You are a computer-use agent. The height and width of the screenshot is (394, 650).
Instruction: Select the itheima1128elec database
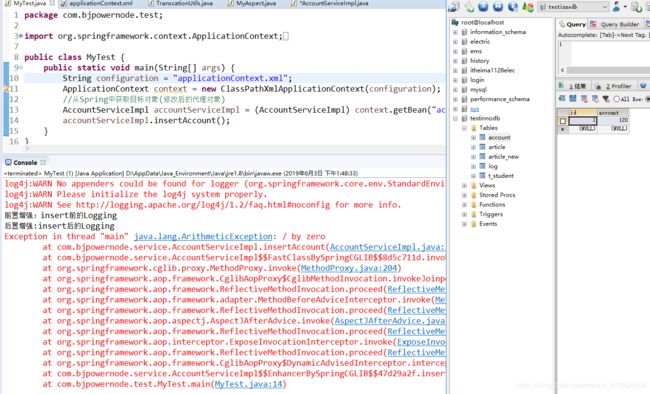492,70
